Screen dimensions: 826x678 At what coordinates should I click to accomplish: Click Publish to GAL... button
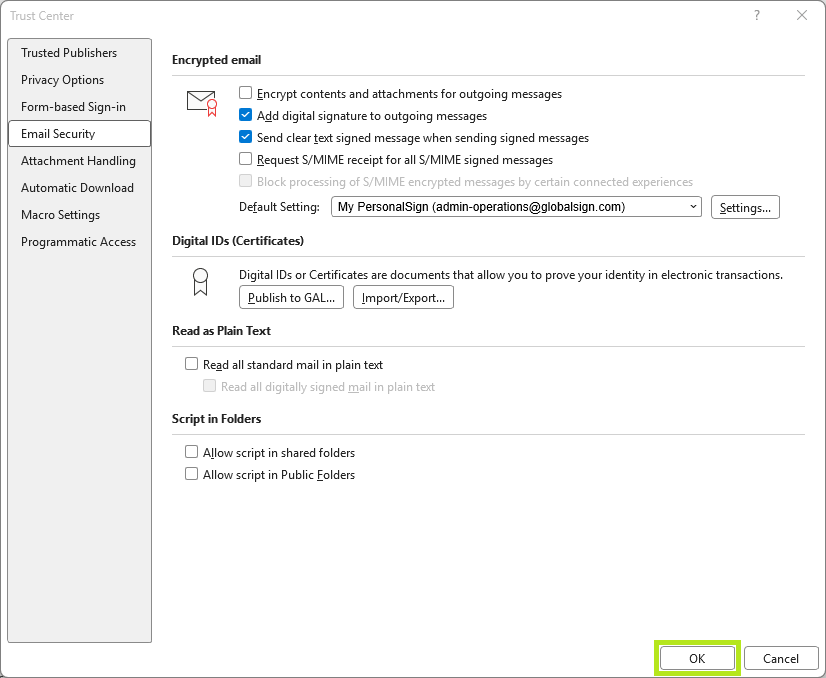291,298
